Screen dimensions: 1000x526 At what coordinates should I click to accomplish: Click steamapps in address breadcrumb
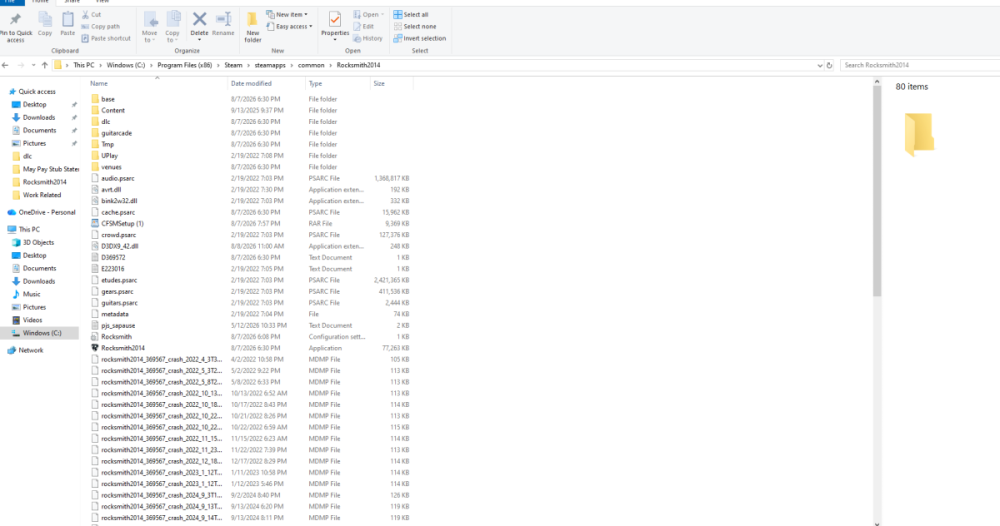(270, 65)
